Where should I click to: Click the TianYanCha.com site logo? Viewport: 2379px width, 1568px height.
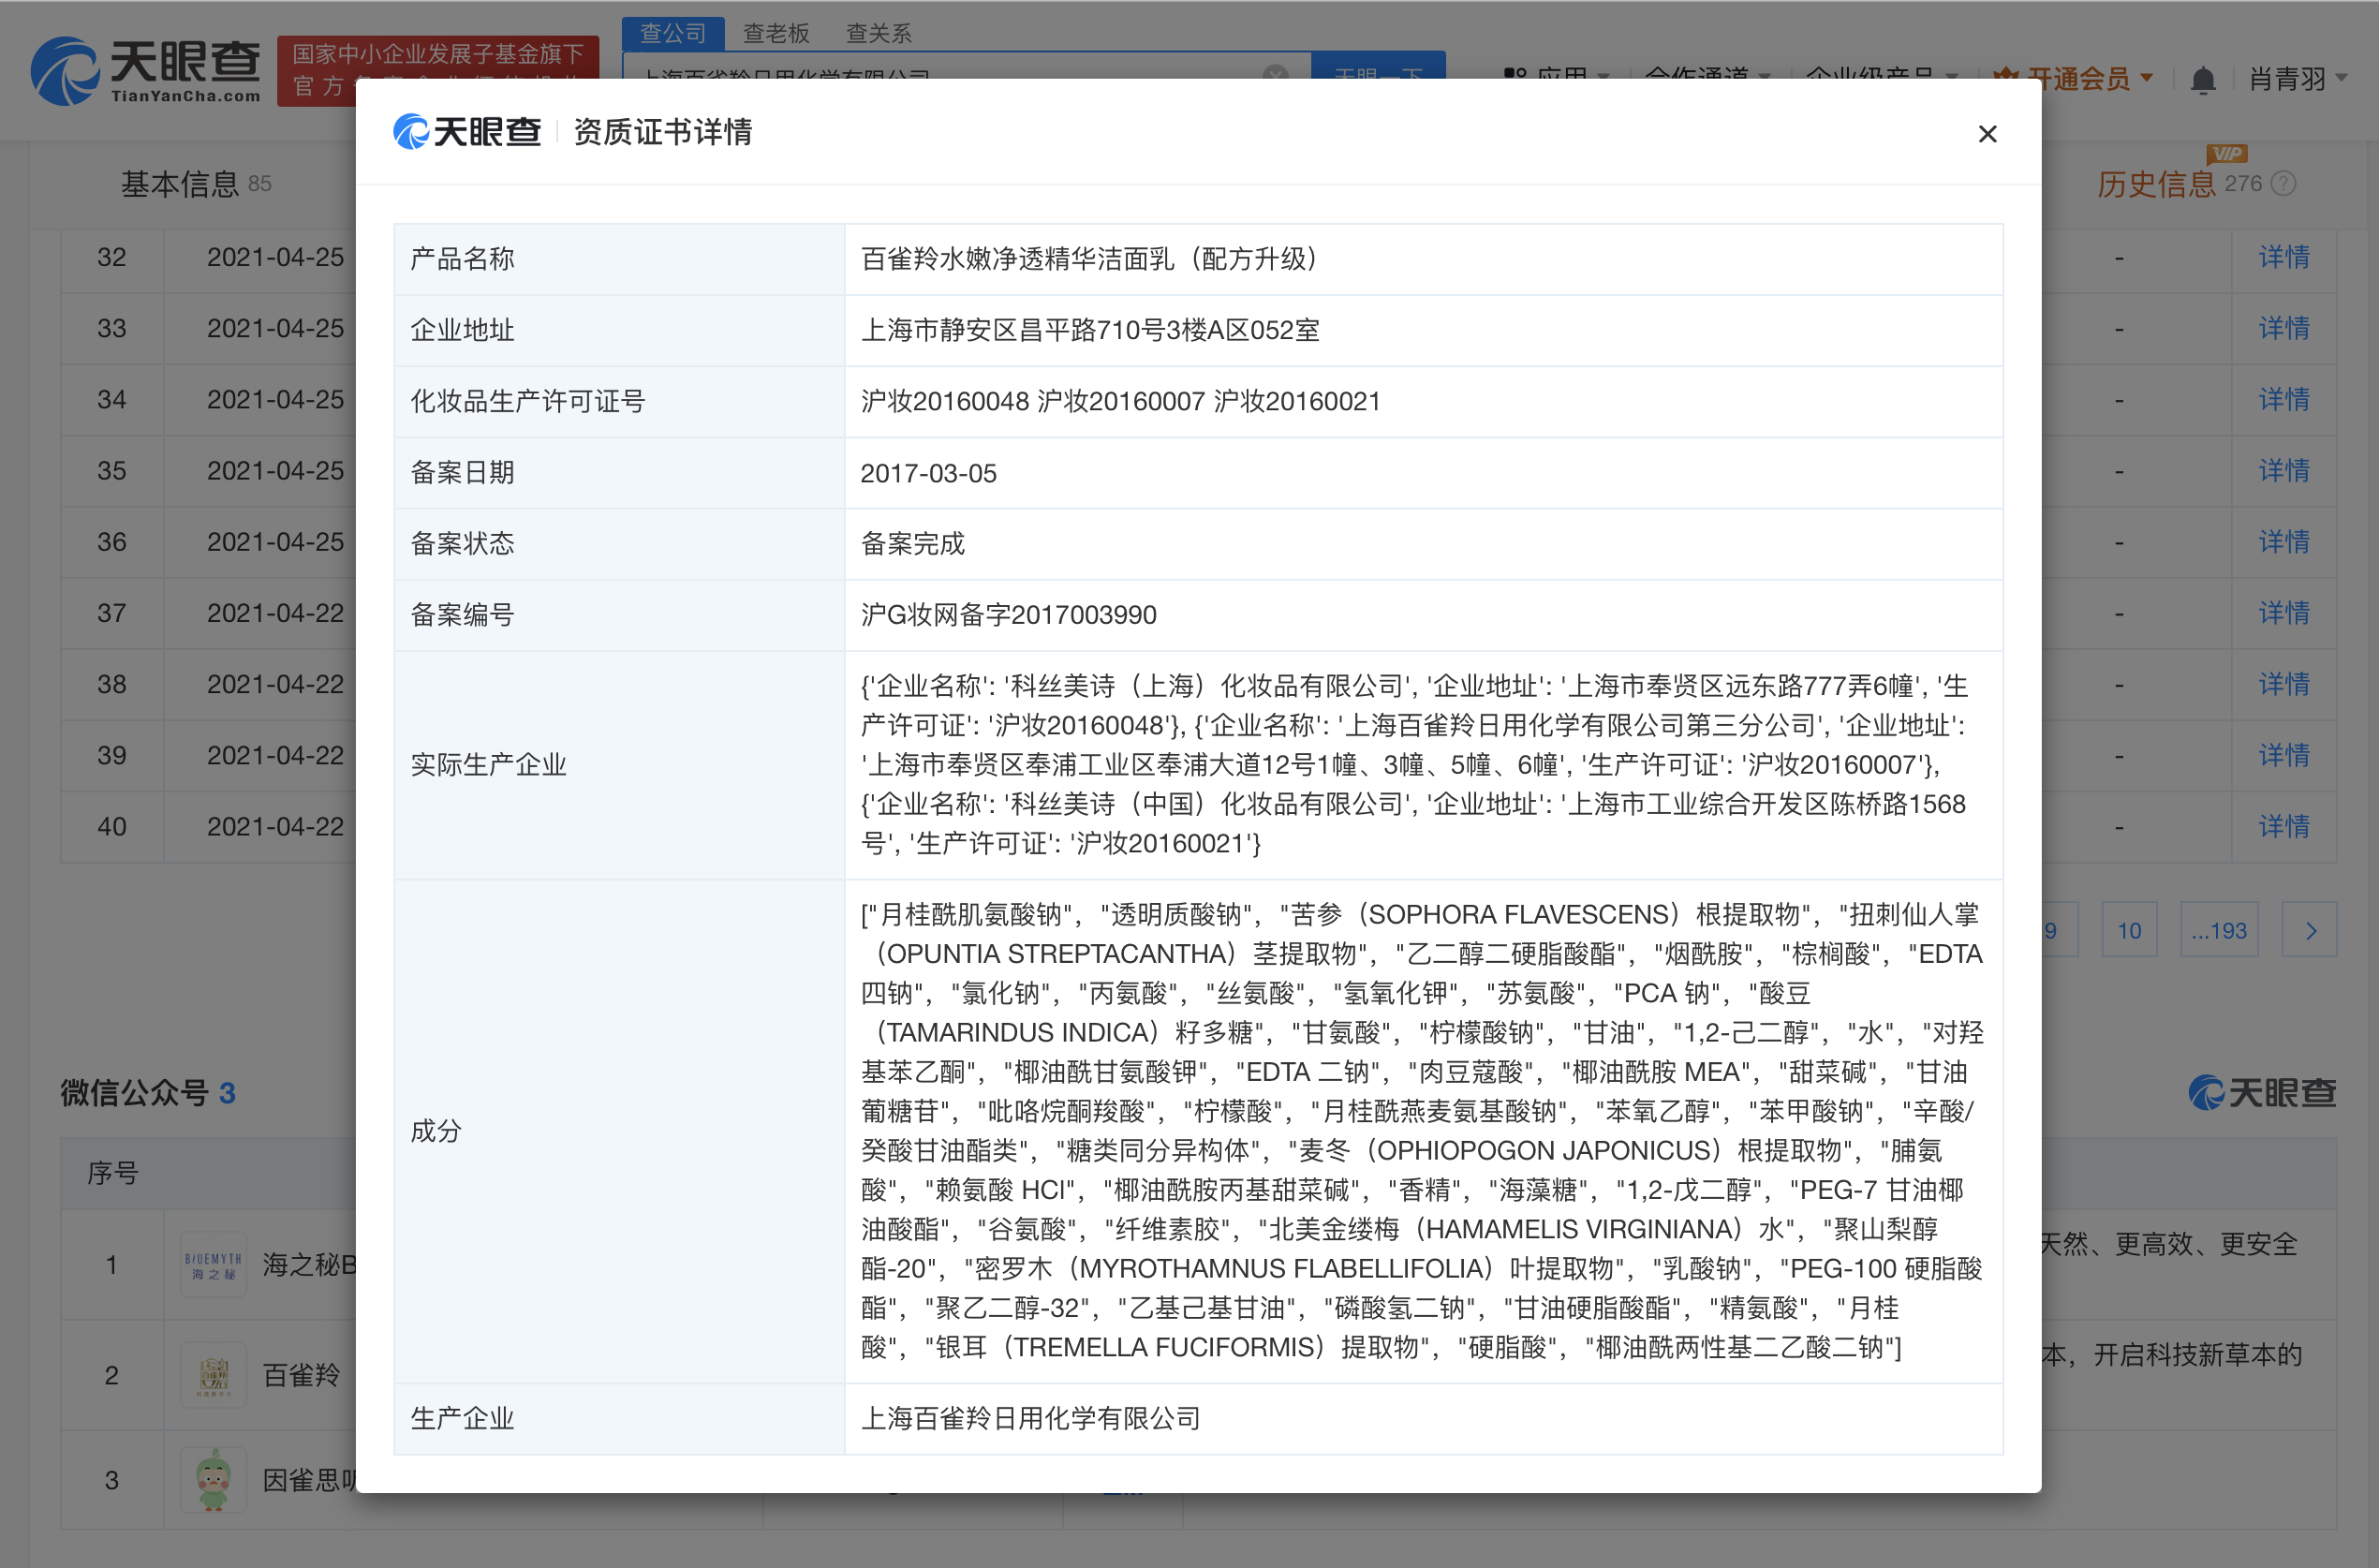click(x=146, y=70)
